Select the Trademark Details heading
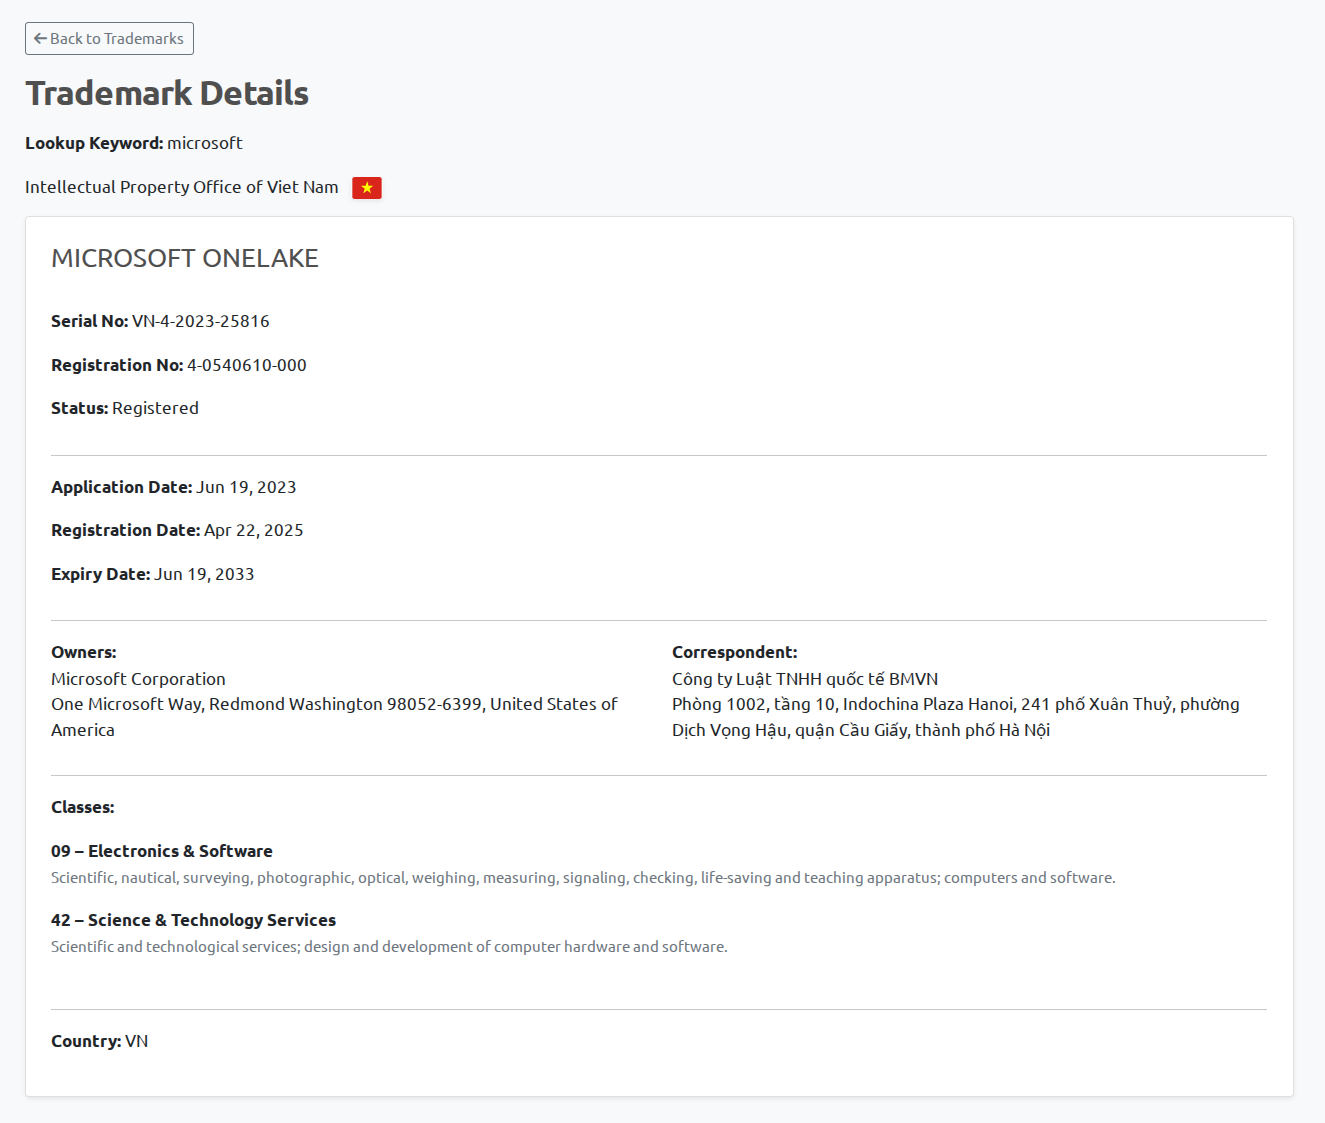The image size is (1325, 1123). pyautogui.click(x=167, y=93)
